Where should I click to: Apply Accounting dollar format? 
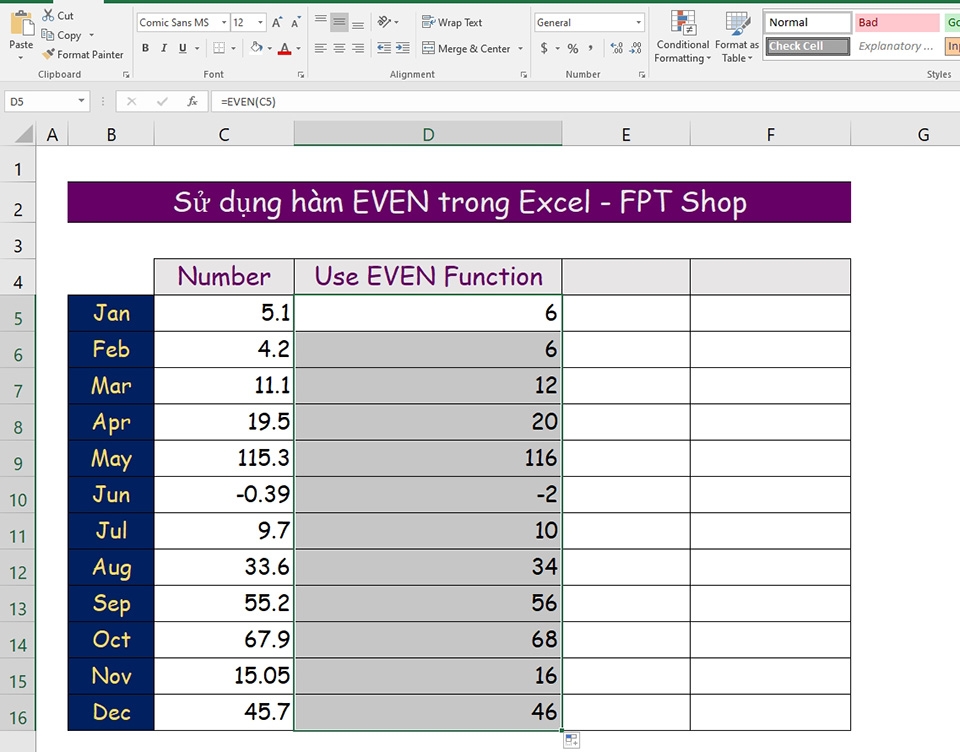pyautogui.click(x=544, y=48)
